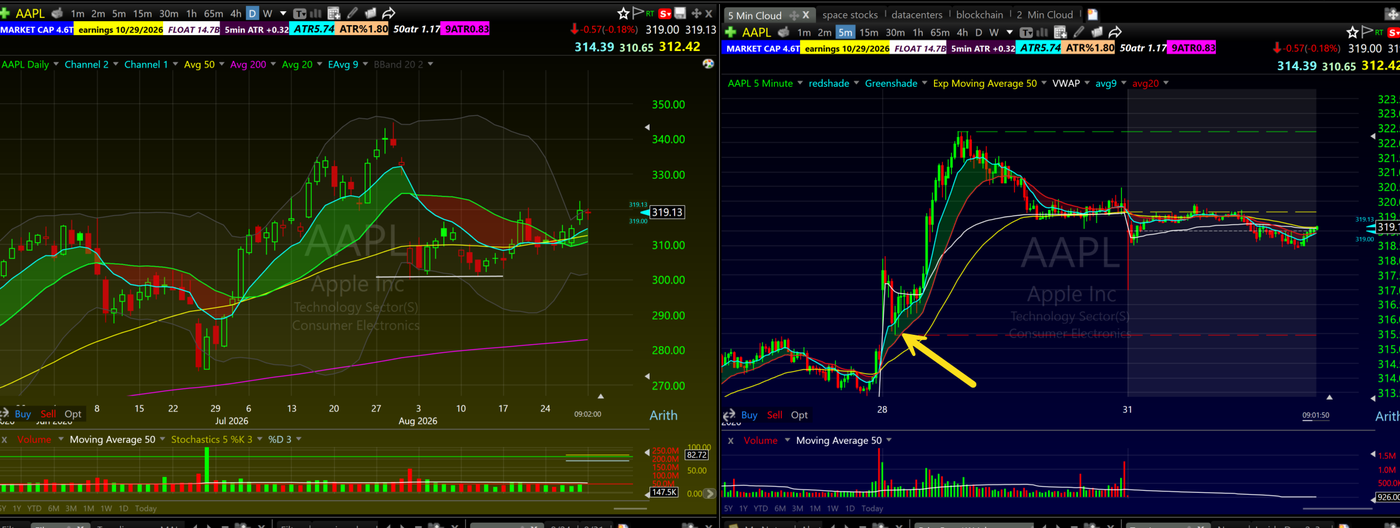
Task: Click the green plus icon in 5 Minute chart
Action: click(730, 33)
